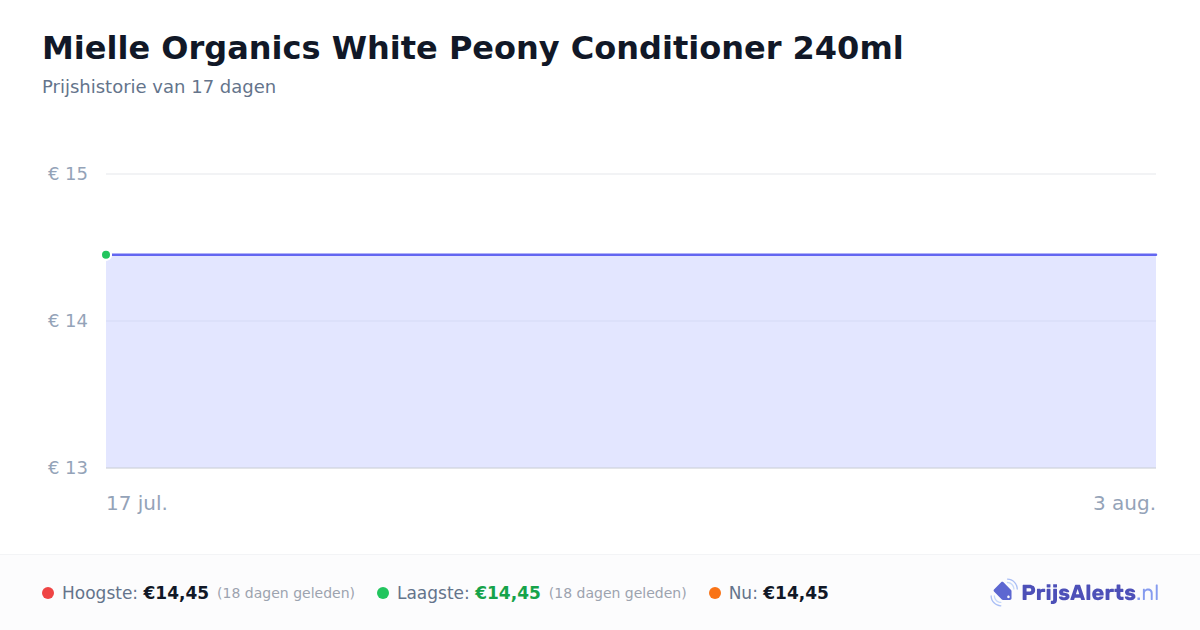Screen dimensions: 1200x630
Task: Click the Nu current price €14,45
Action: [796, 593]
